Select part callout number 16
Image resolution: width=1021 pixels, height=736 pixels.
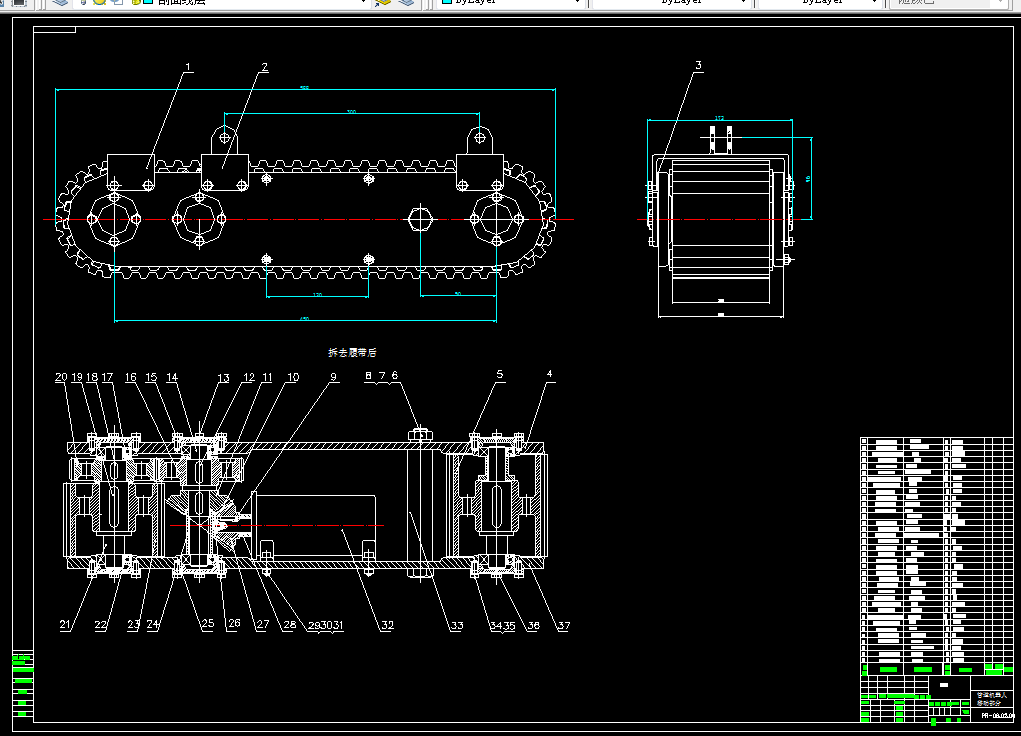131,377
